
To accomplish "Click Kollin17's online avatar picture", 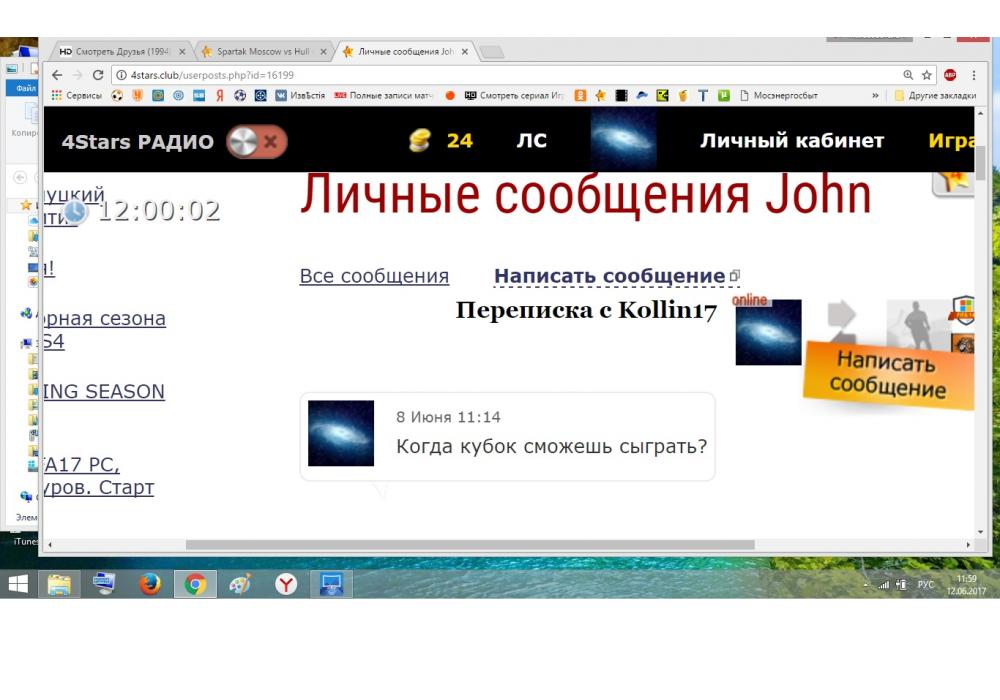I will tap(768, 332).
